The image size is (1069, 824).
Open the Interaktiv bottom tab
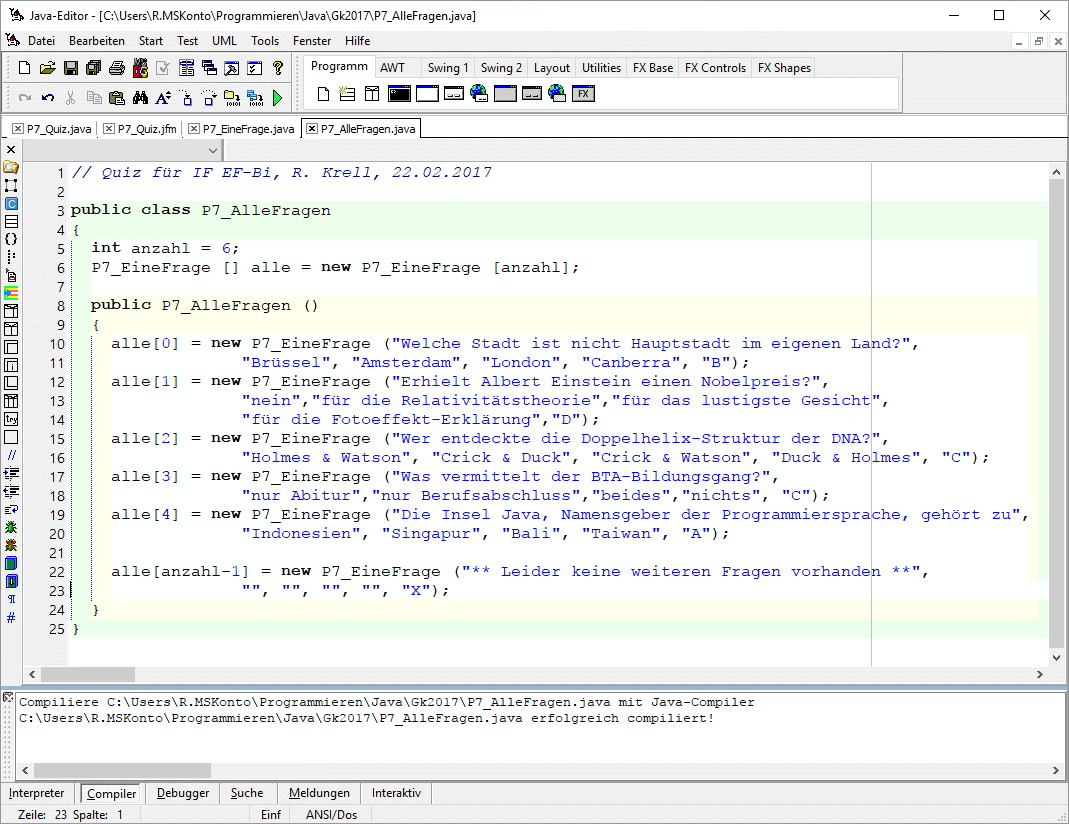pos(396,793)
